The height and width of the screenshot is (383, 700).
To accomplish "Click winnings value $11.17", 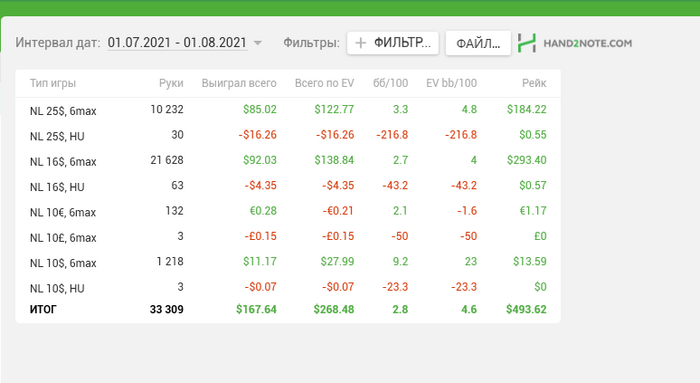I will [259, 261].
